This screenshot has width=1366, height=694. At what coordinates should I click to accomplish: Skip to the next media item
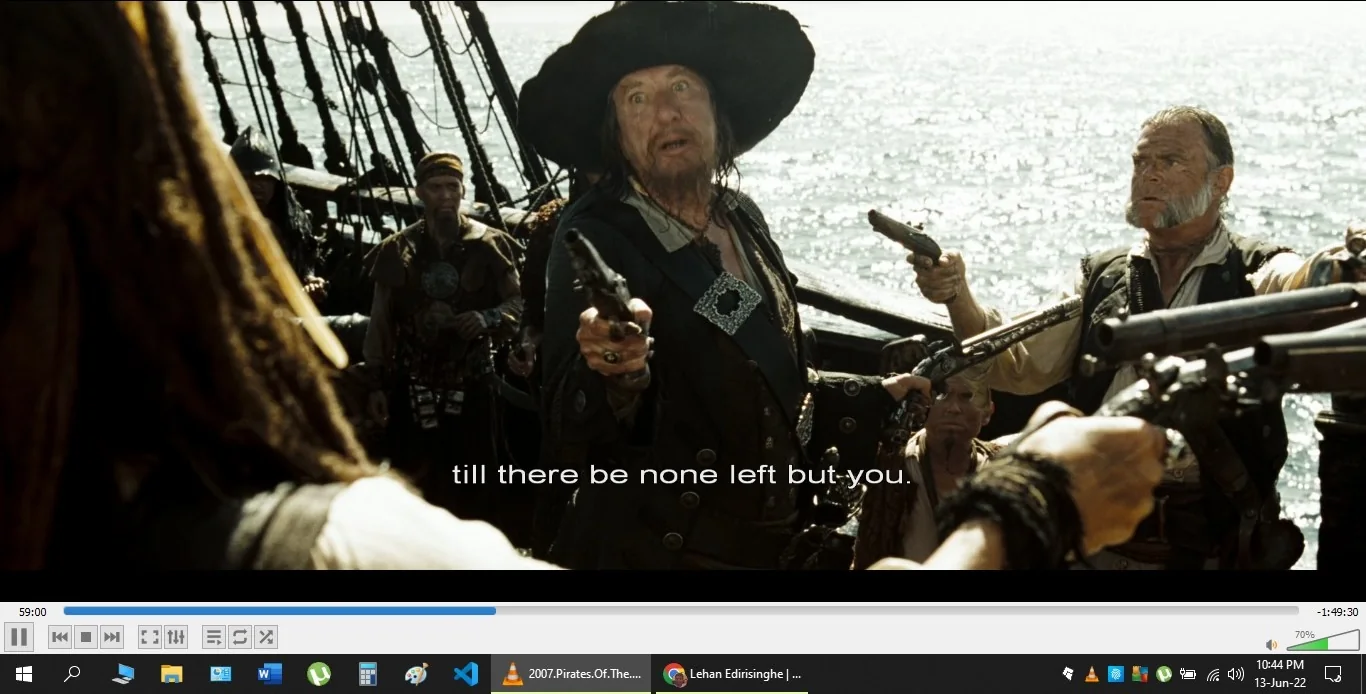112,637
